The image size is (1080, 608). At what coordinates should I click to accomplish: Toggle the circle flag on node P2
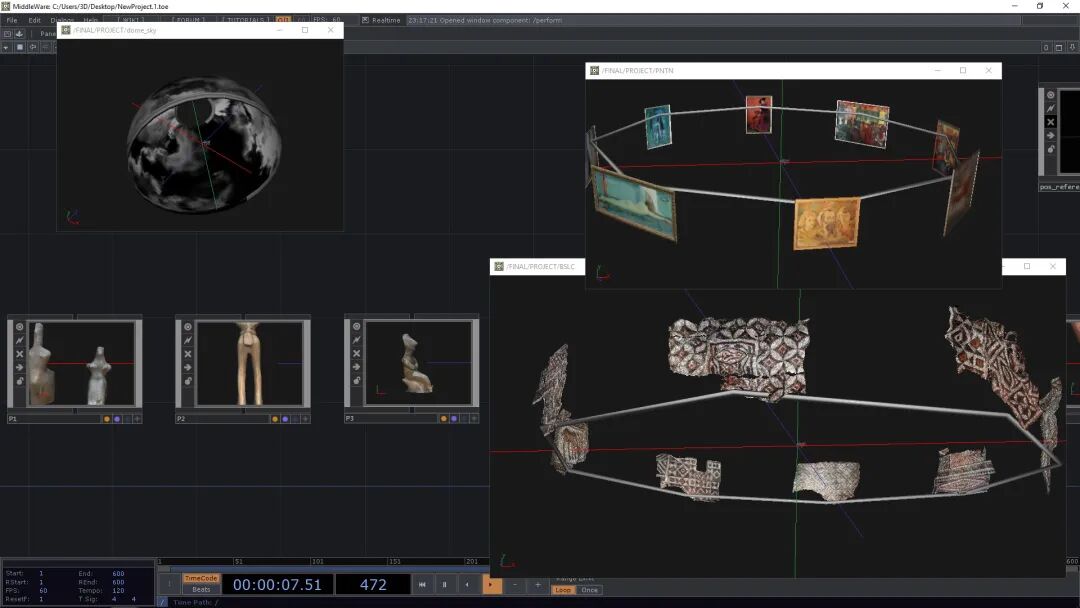(x=187, y=326)
